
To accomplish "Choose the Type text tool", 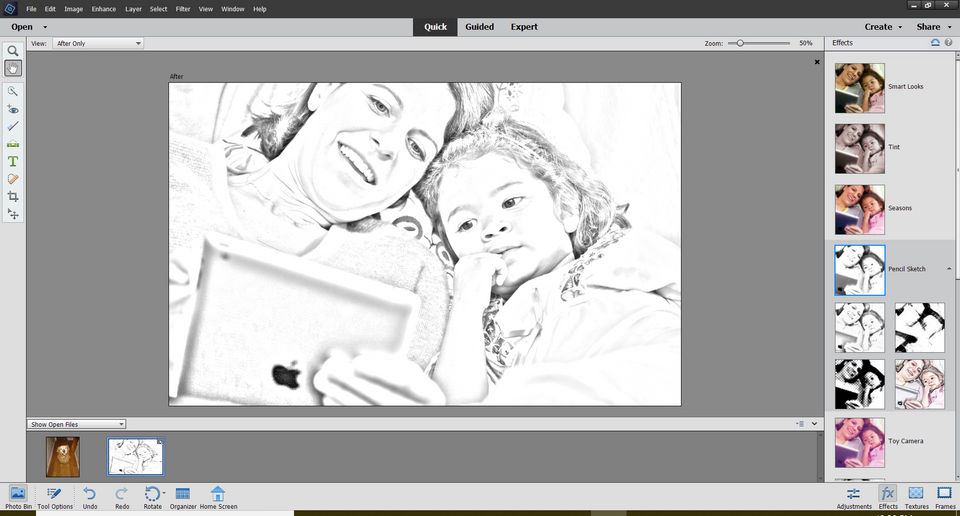I will click(x=13, y=161).
